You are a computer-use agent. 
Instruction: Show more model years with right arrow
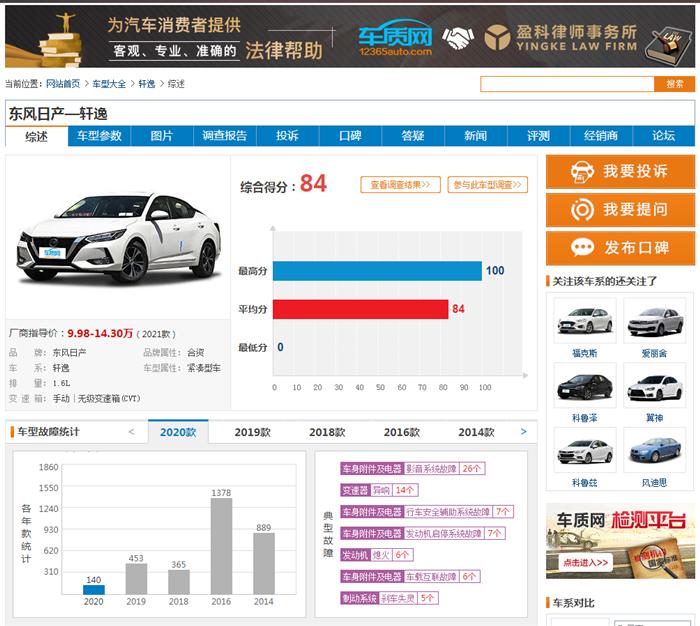tap(523, 431)
